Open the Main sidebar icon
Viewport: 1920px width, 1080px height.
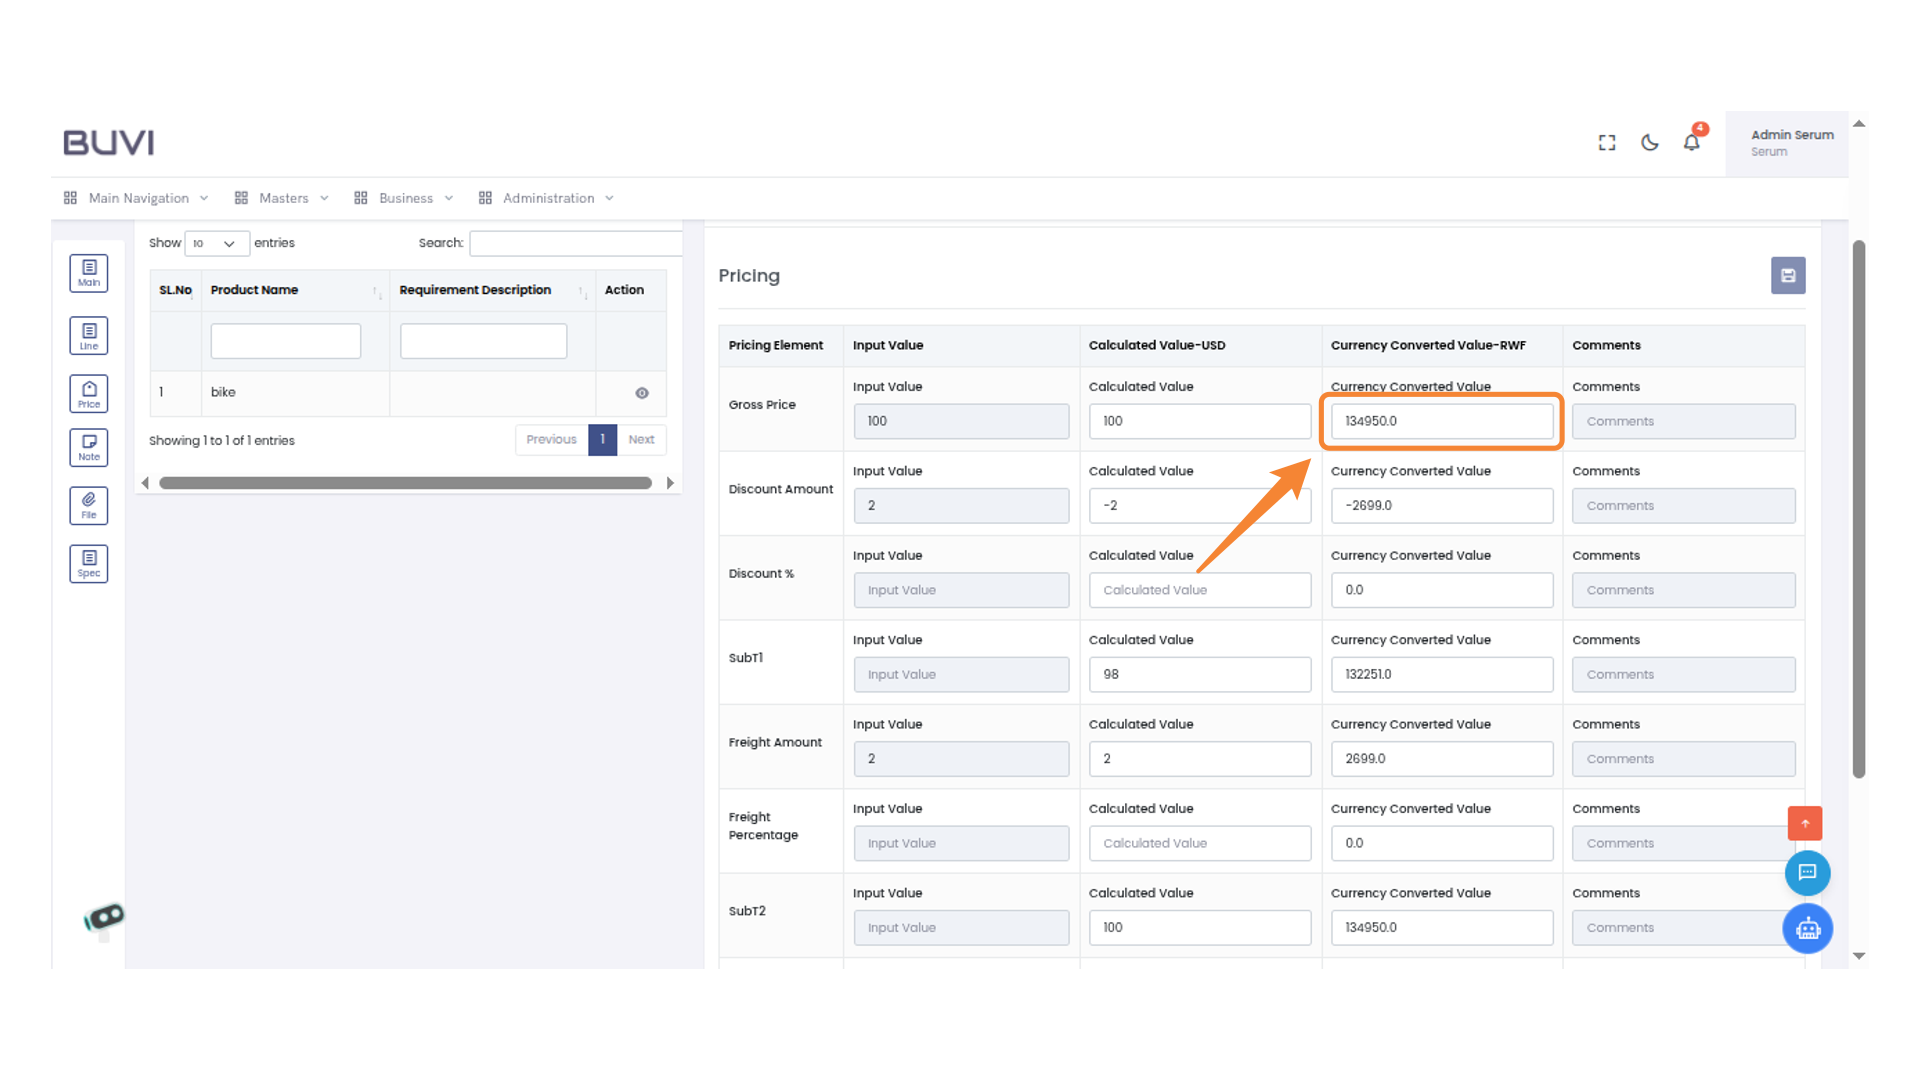pos(89,273)
